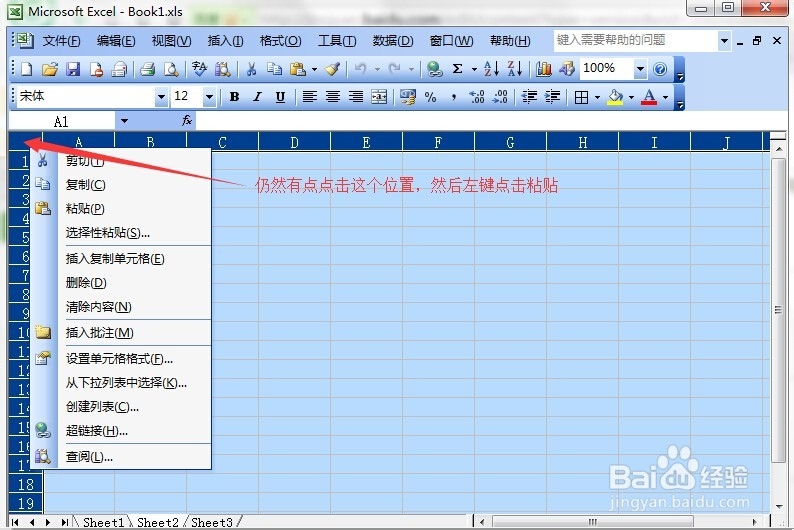
Task: Switch to the Sheet3 tab
Action: (x=212, y=522)
